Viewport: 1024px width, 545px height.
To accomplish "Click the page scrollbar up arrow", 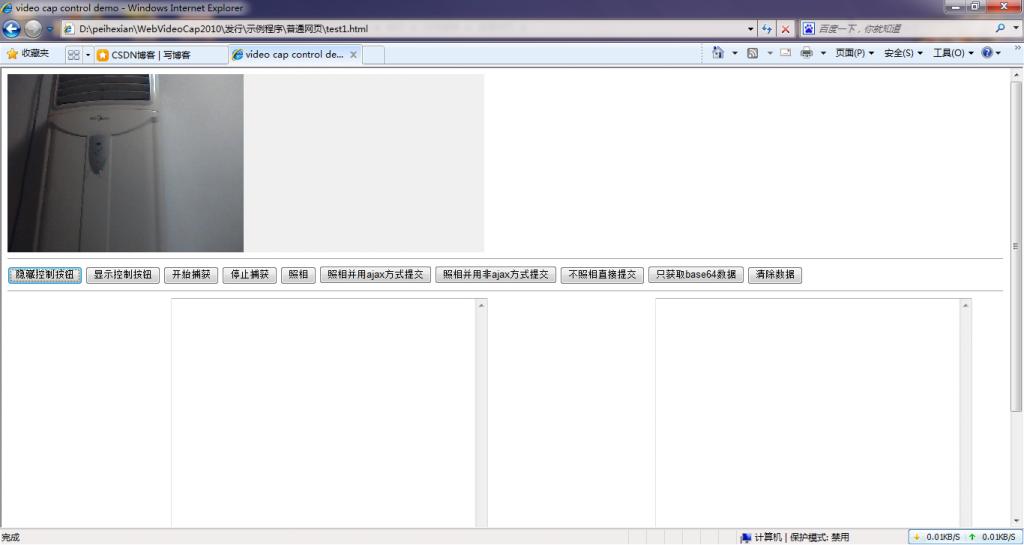I will click(1016, 74).
